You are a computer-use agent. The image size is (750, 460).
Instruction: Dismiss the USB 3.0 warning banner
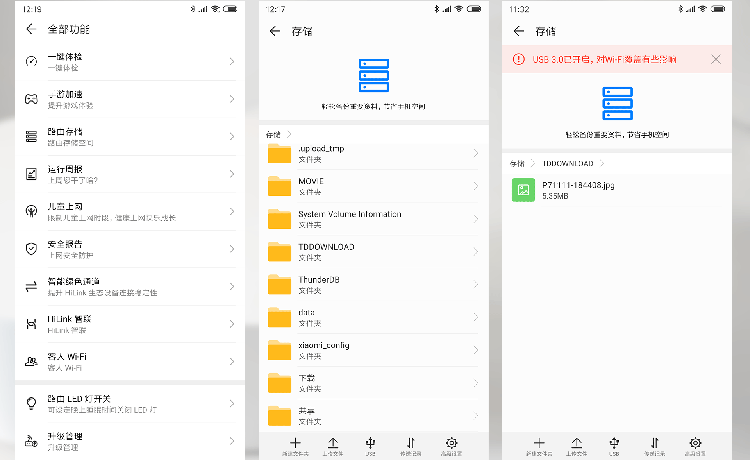[716, 59]
